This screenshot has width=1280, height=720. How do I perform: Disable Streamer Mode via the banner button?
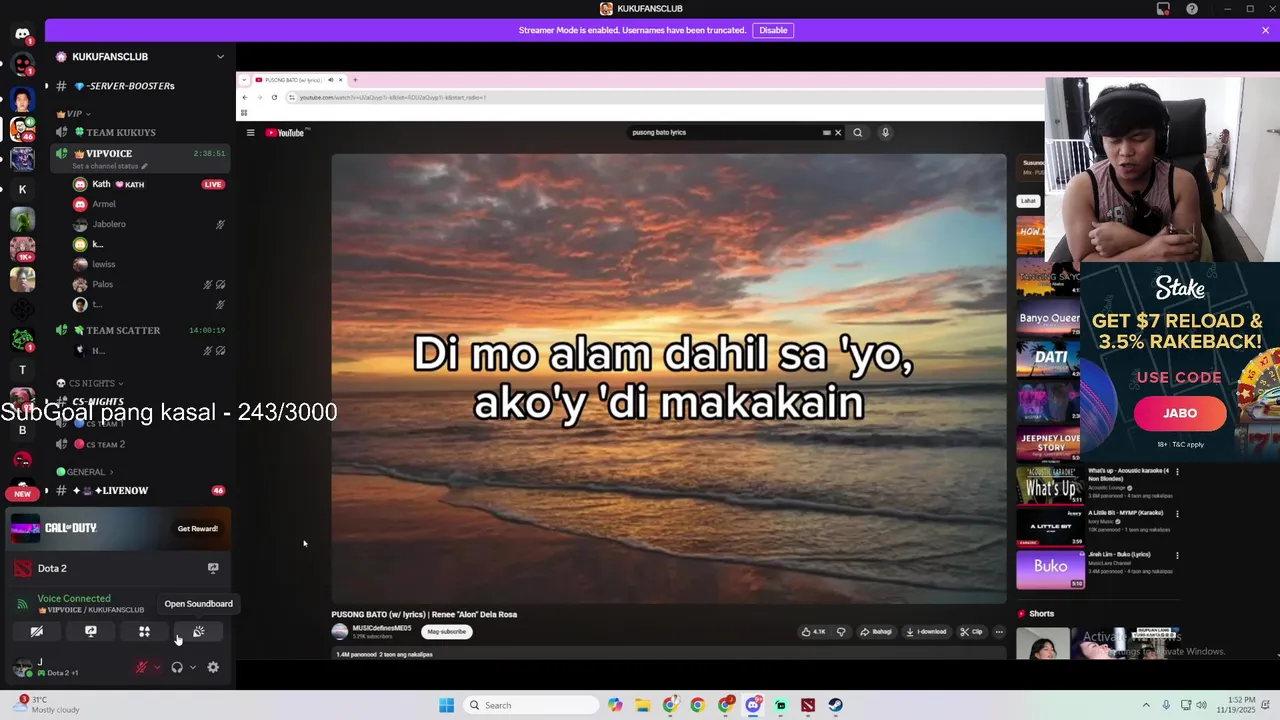pos(773,30)
